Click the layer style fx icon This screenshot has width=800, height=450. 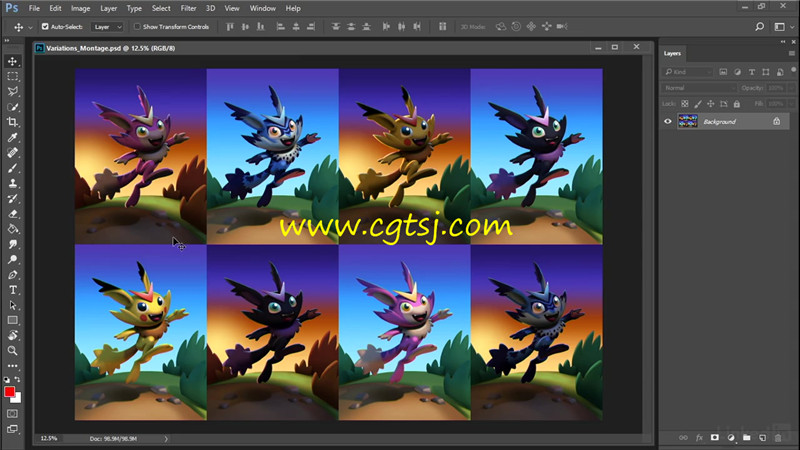pos(699,438)
